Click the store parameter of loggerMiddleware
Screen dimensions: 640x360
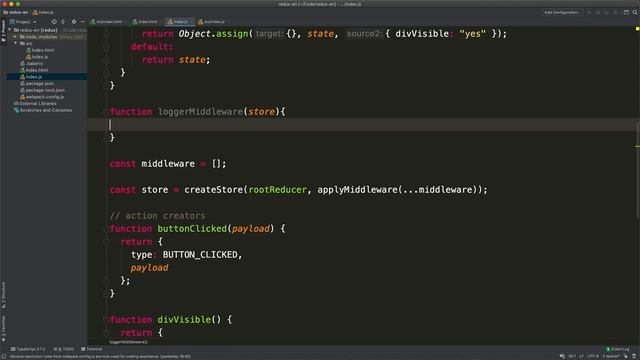(x=261, y=112)
